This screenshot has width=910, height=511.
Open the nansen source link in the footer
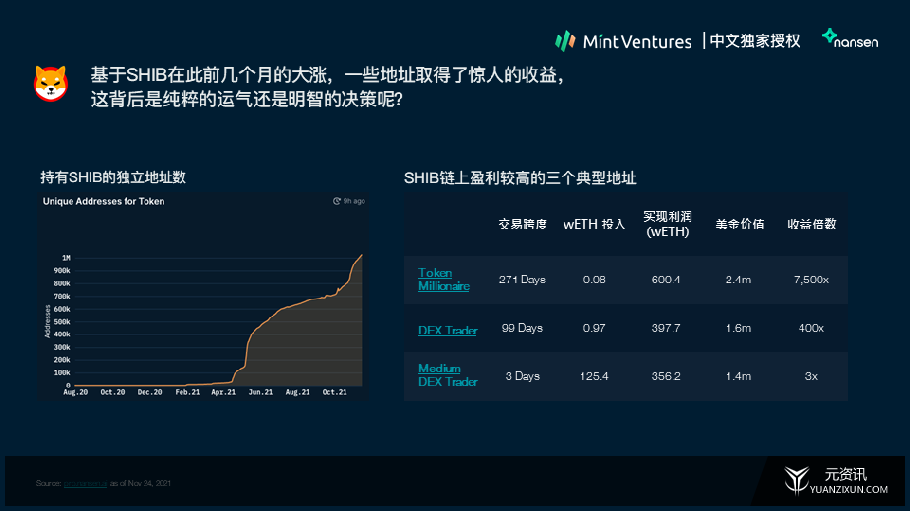tap(85, 483)
